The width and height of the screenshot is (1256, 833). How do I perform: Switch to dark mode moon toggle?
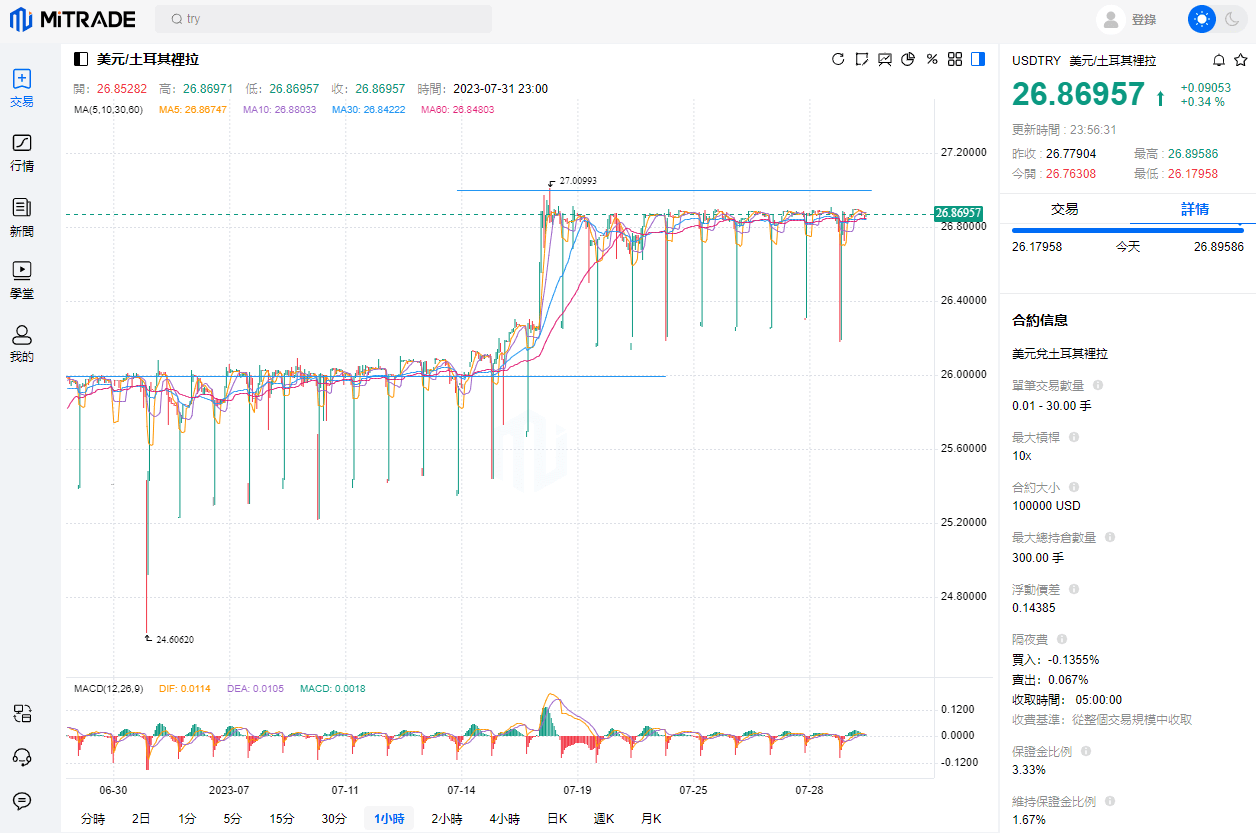[x=1232, y=19]
